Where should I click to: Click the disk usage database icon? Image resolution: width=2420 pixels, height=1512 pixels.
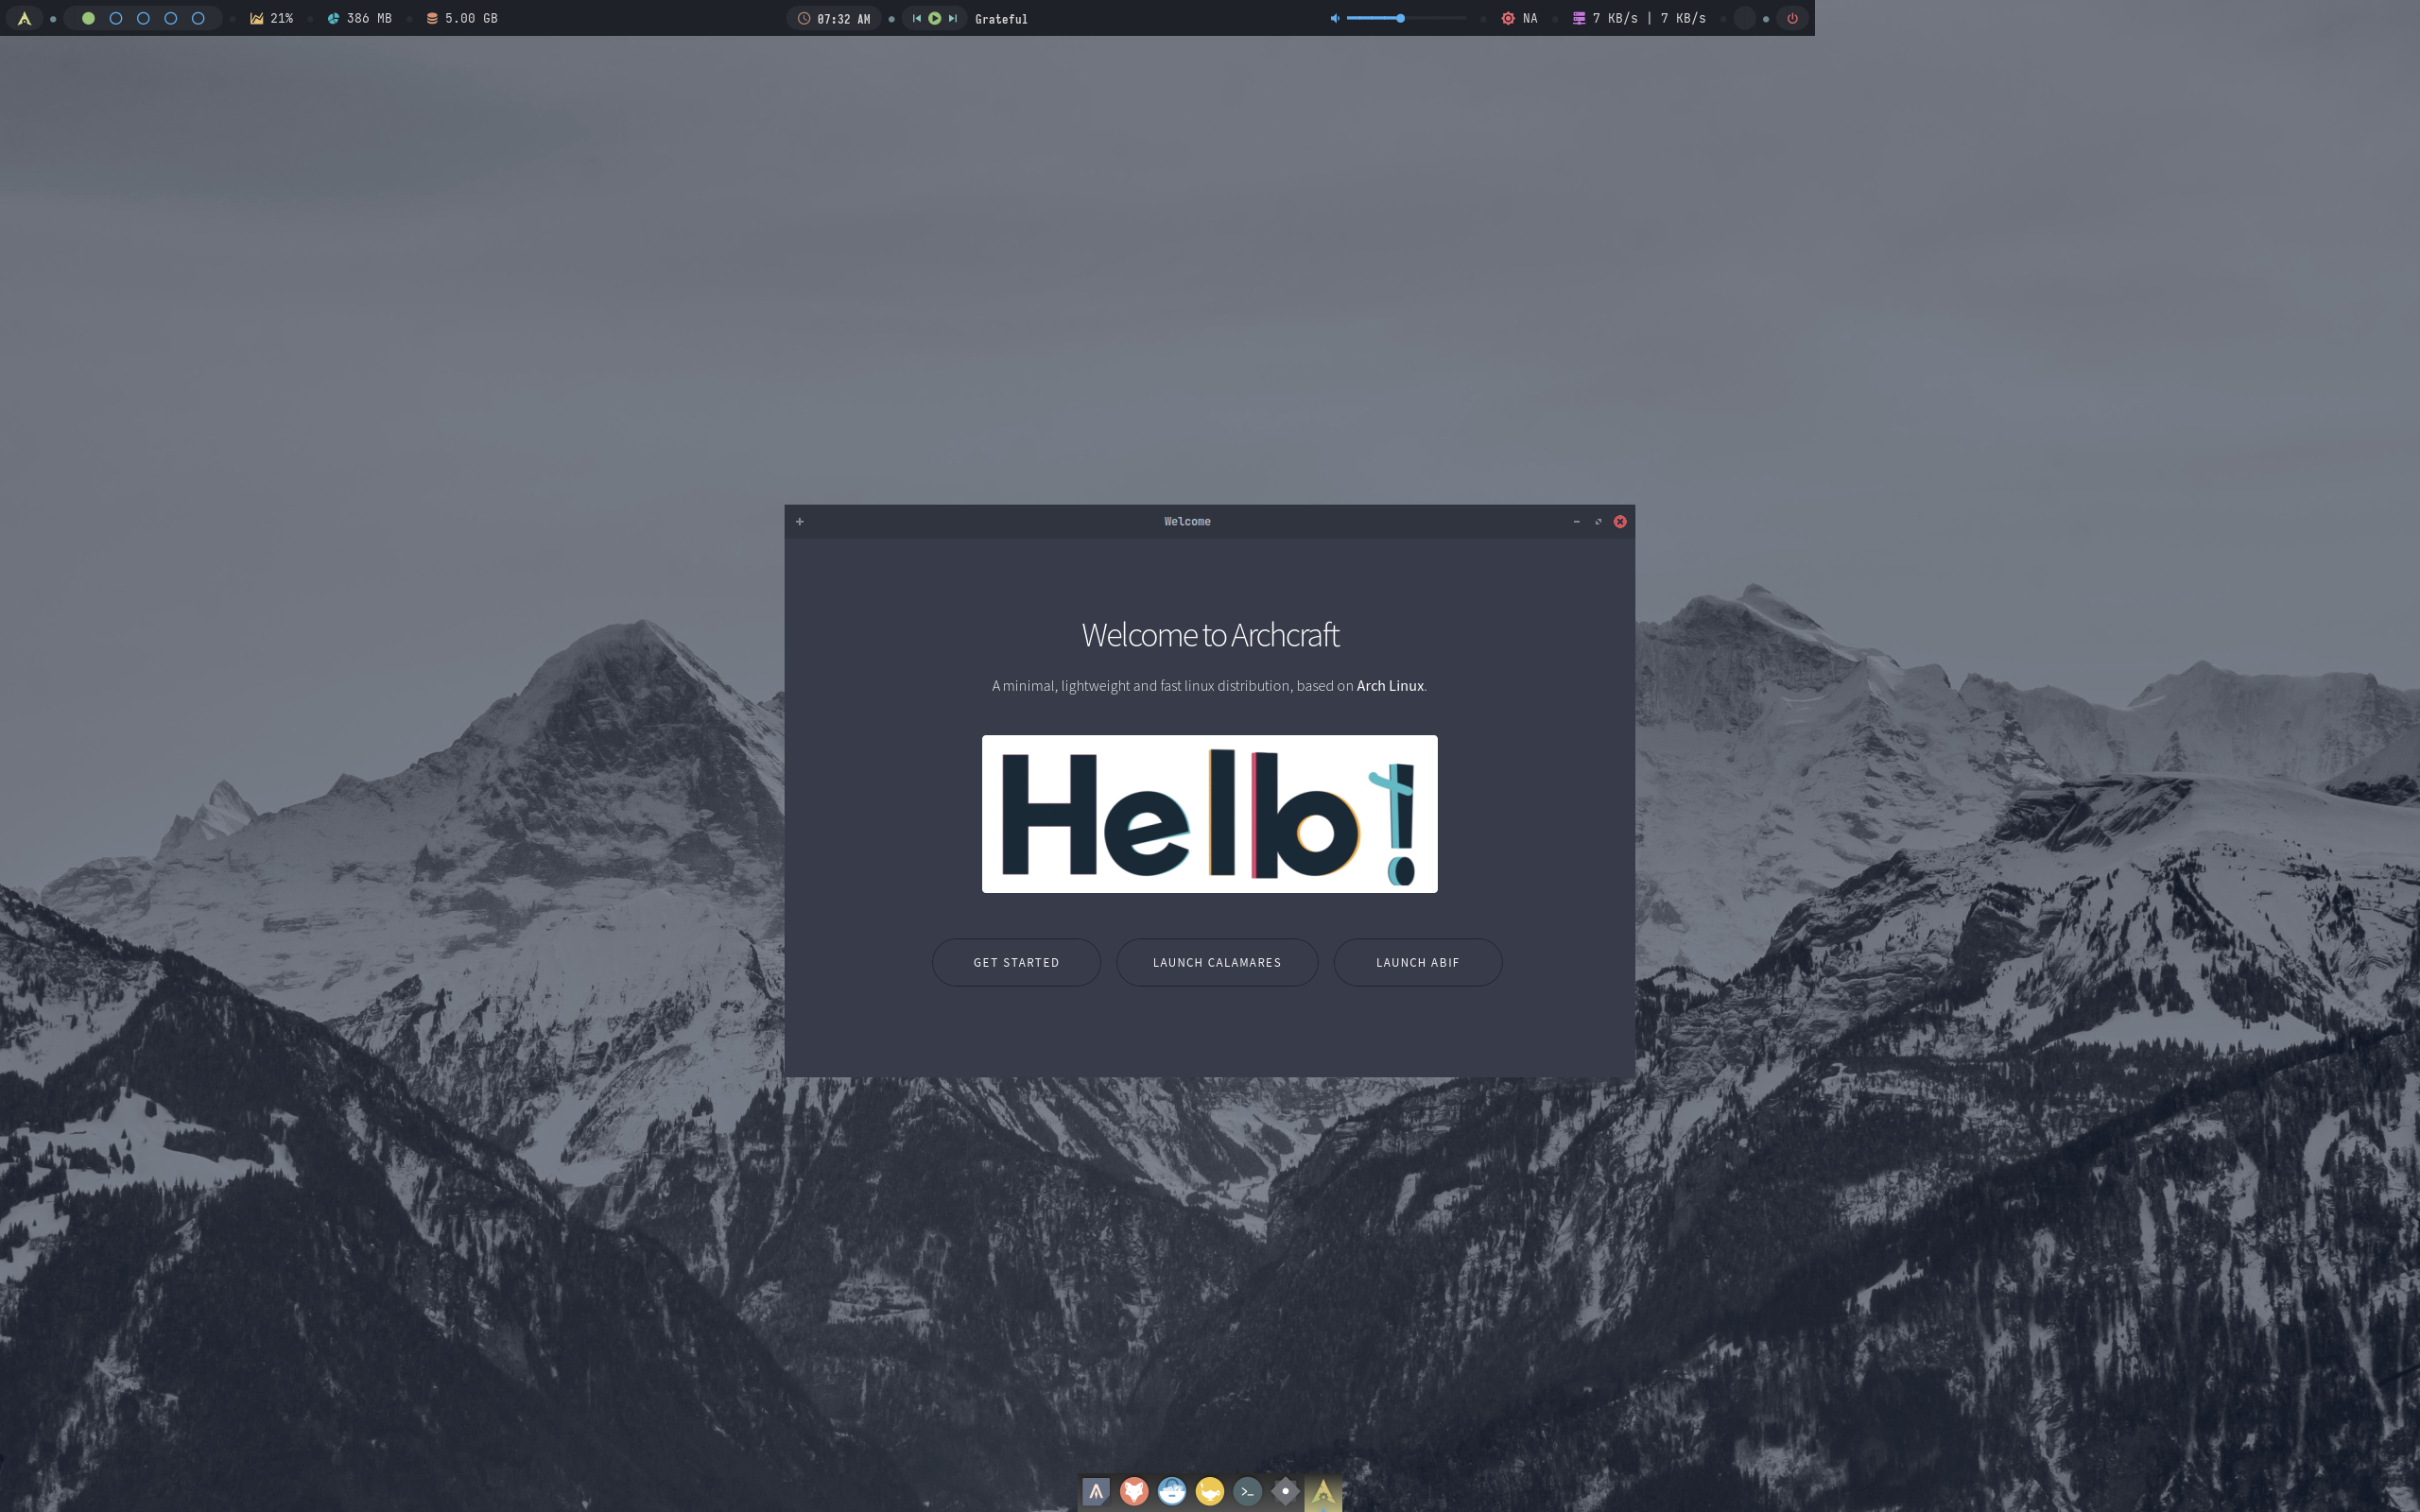pyautogui.click(x=432, y=18)
